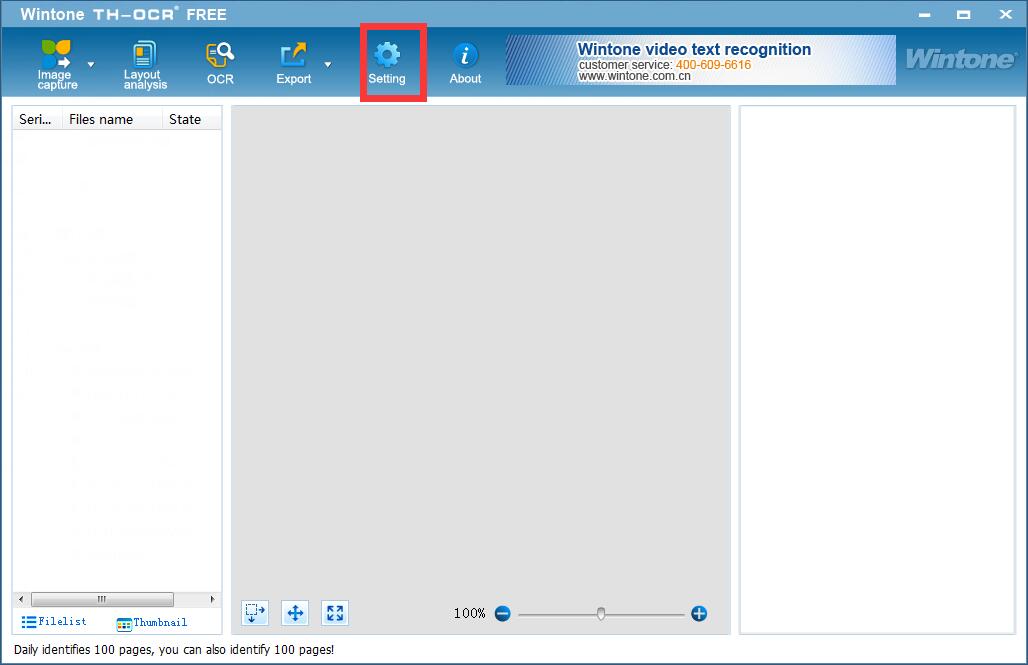Open the Wintone video text recognition banner
1028x665 pixels.
coord(700,61)
